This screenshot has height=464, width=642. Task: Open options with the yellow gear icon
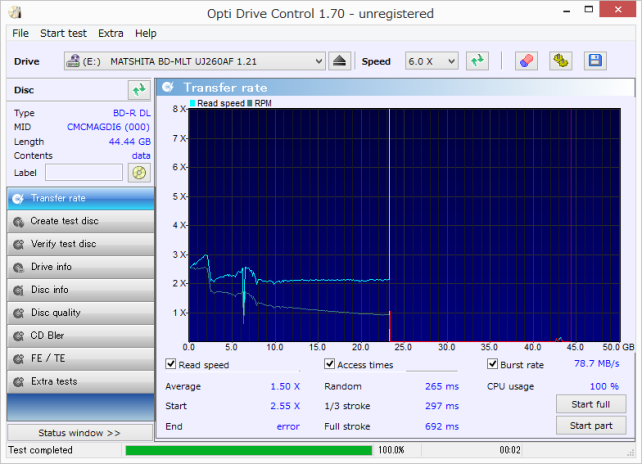point(561,61)
